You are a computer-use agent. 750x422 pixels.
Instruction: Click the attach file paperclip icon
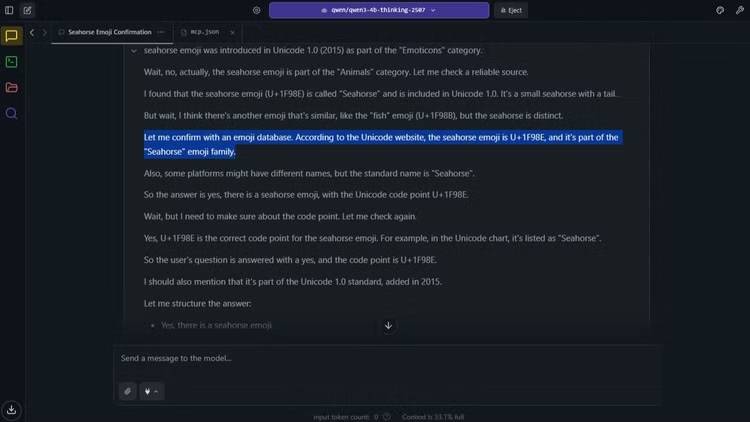point(128,391)
